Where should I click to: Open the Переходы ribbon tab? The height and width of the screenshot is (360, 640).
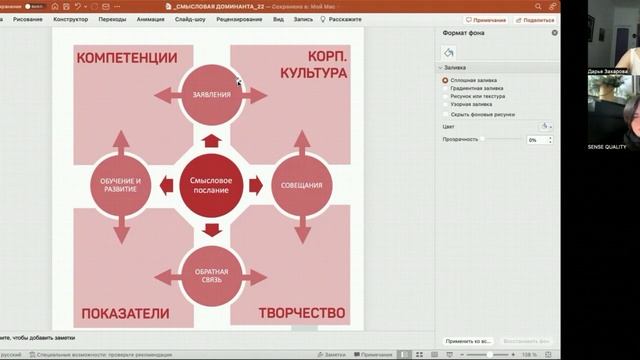click(112, 19)
